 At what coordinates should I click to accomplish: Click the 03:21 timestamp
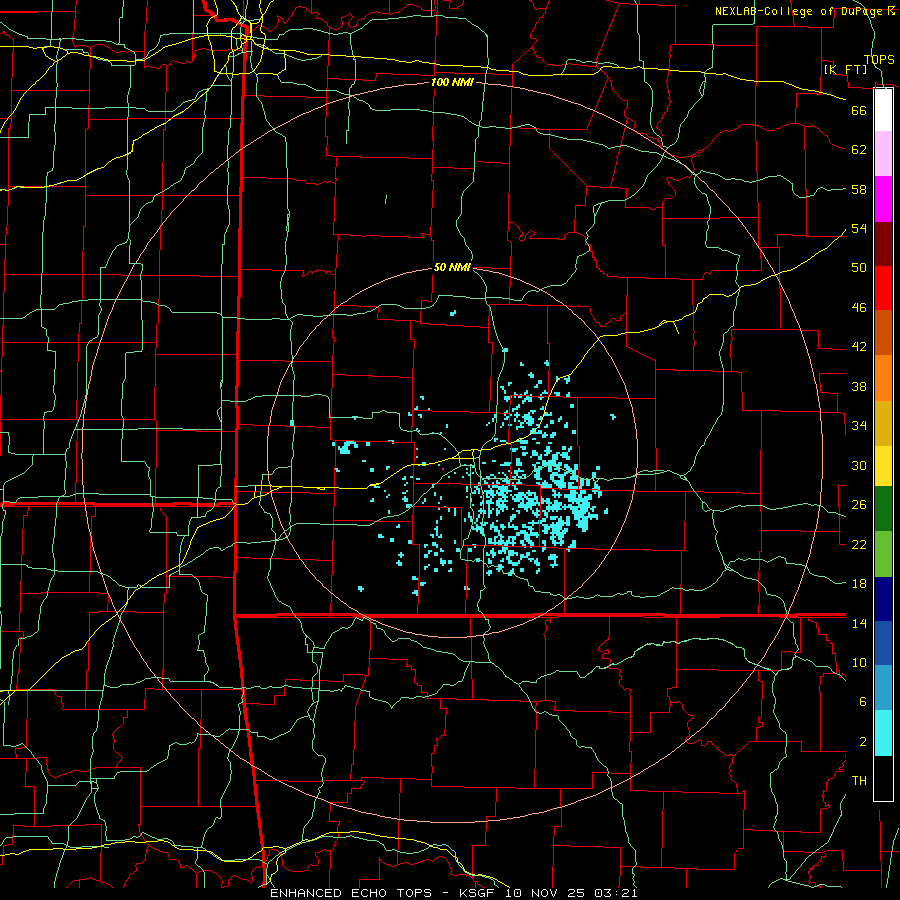[x=616, y=893]
